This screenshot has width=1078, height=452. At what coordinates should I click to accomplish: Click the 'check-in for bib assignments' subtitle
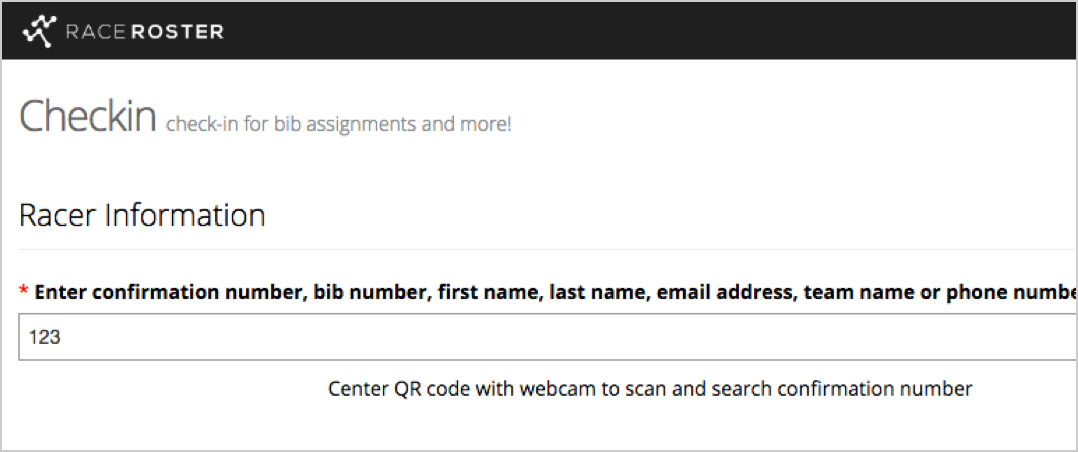pos(338,125)
